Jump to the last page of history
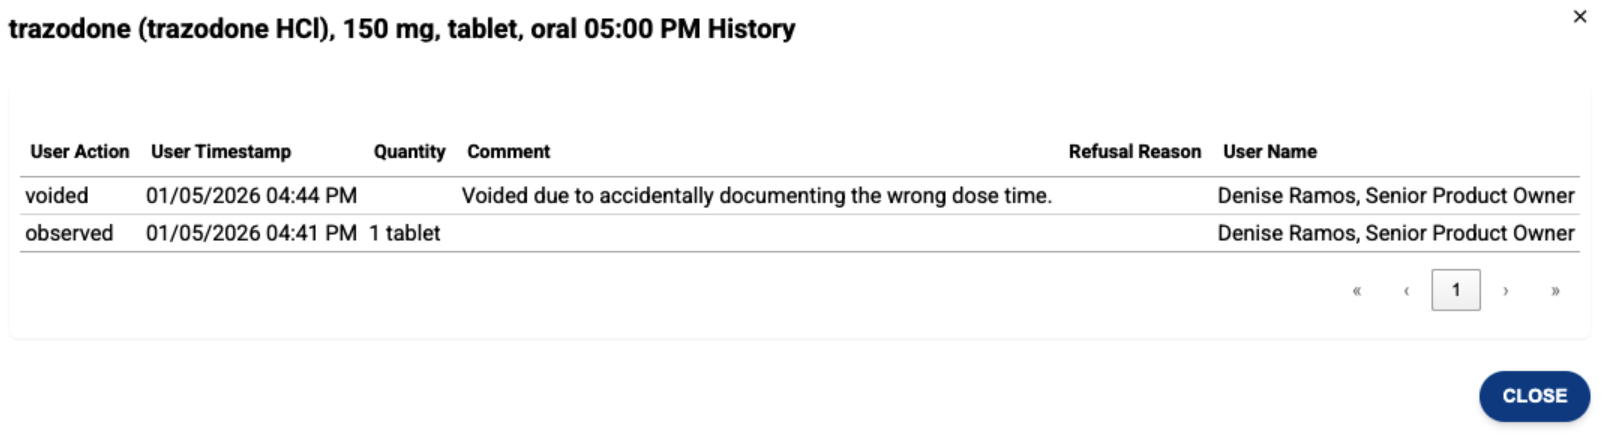The width and height of the screenshot is (1606, 436). tap(1555, 291)
